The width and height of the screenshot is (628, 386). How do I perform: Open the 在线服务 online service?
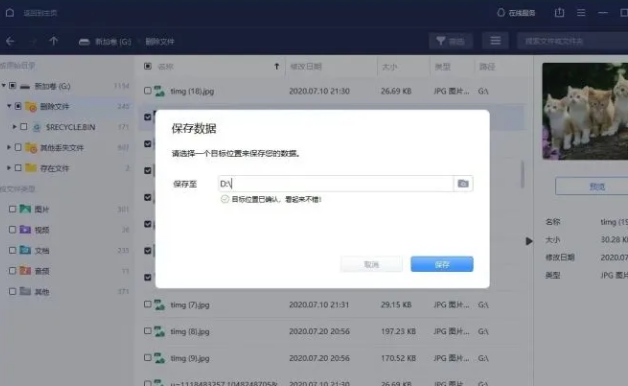(x=516, y=13)
